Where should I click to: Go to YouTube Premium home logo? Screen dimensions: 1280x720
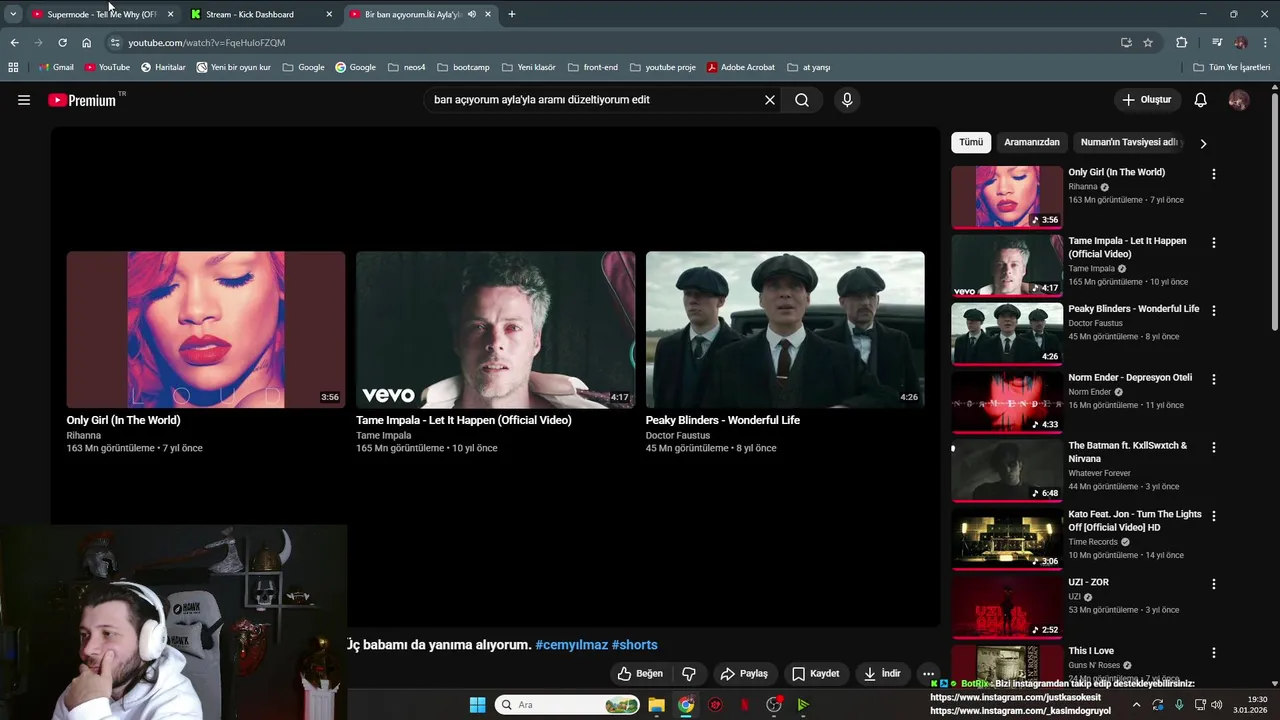pos(84,100)
